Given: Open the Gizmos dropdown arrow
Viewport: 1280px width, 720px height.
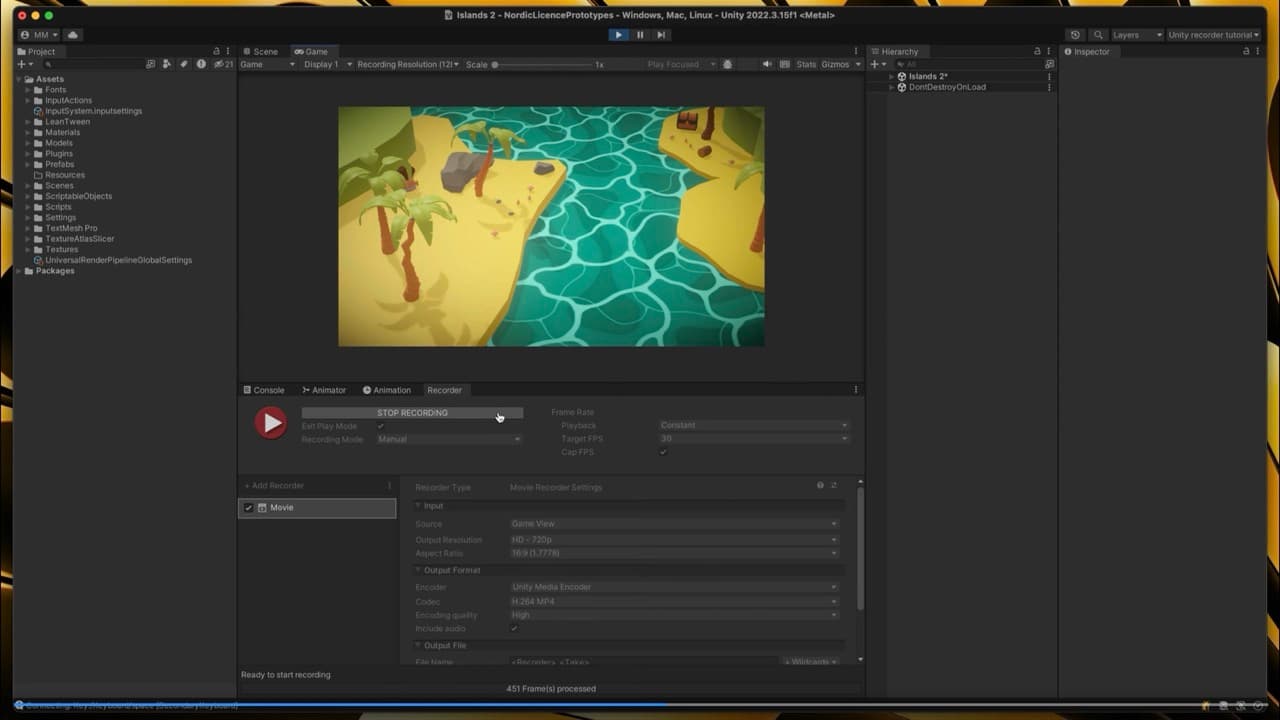Looking at the screenshot, I should (x=858, y=64).
